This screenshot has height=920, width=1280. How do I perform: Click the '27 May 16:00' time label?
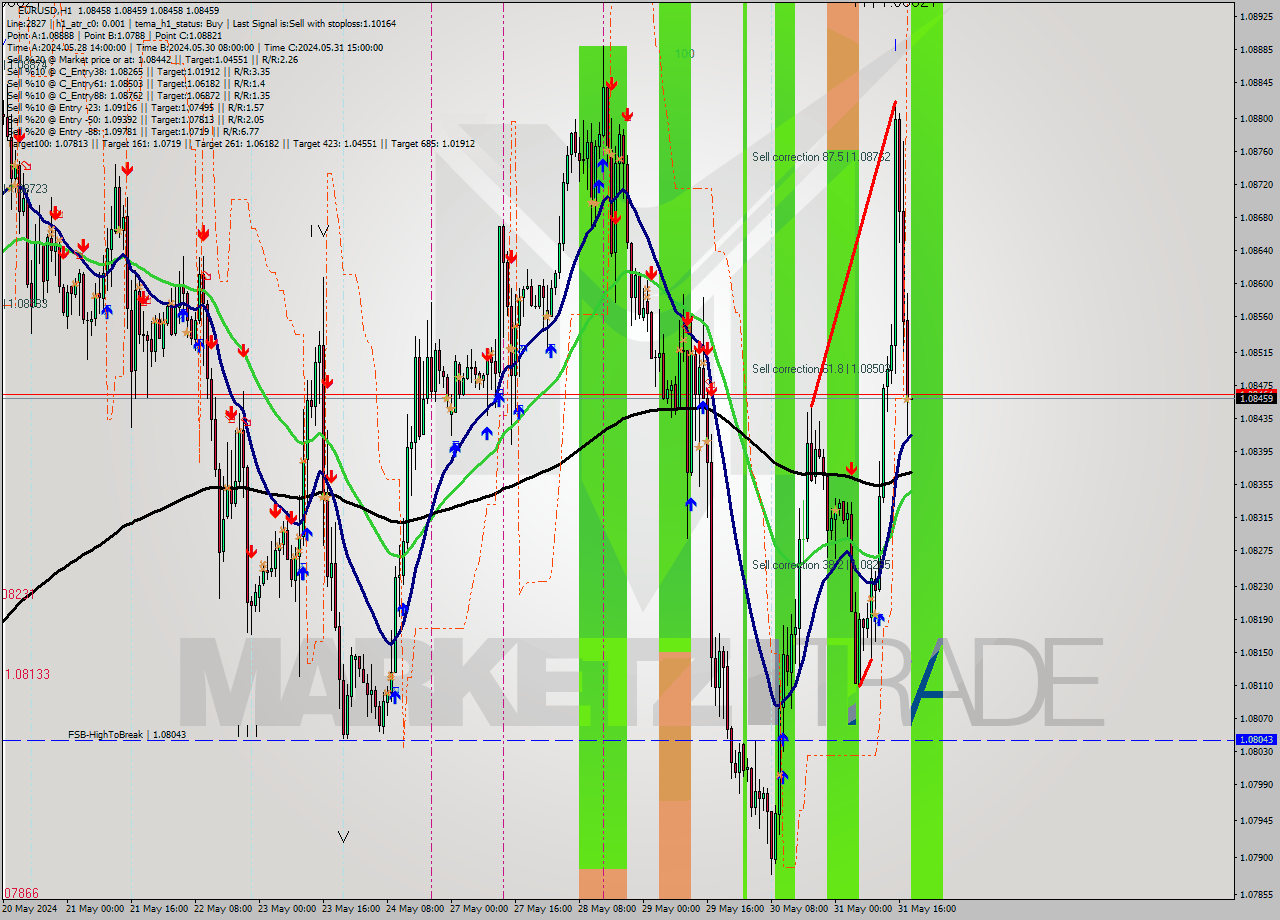click(x=543, y=909)
